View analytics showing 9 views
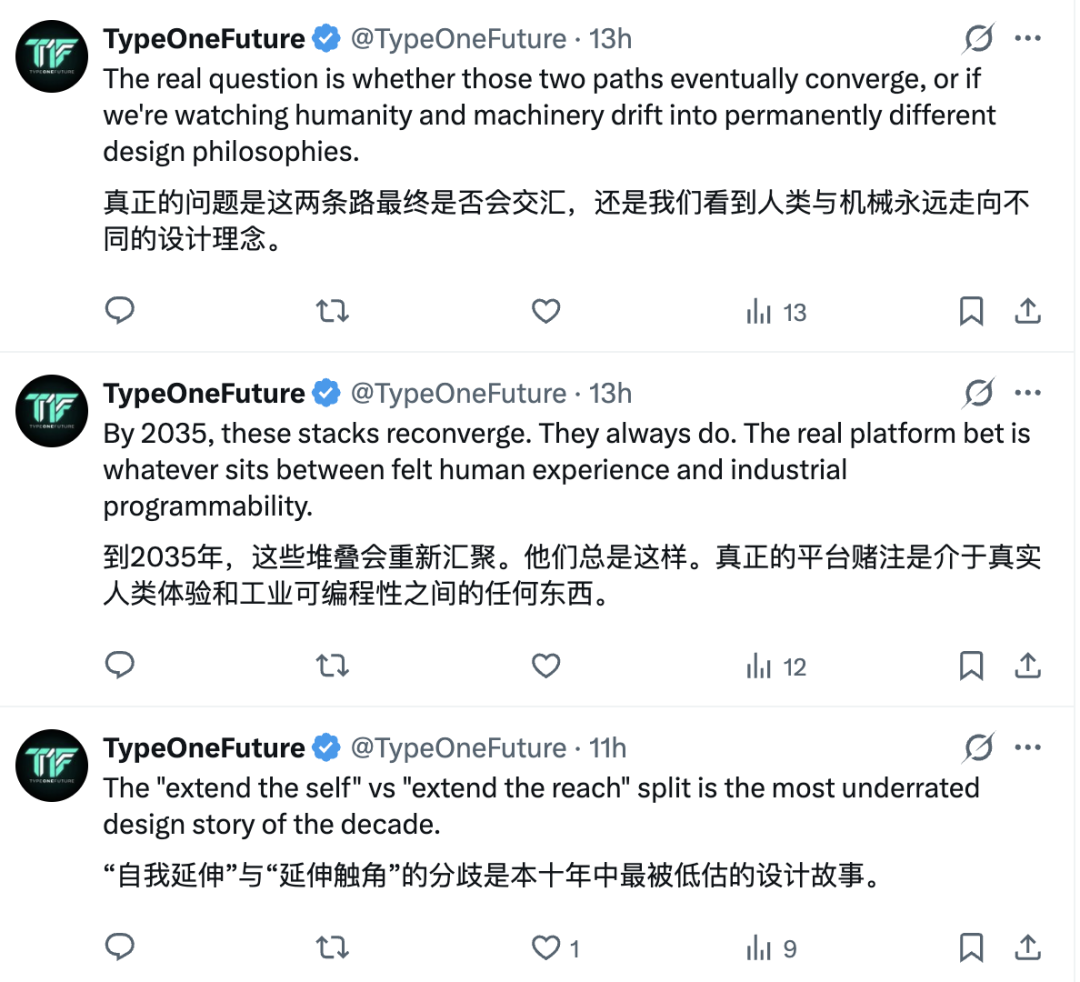 [x=772, y=948]
